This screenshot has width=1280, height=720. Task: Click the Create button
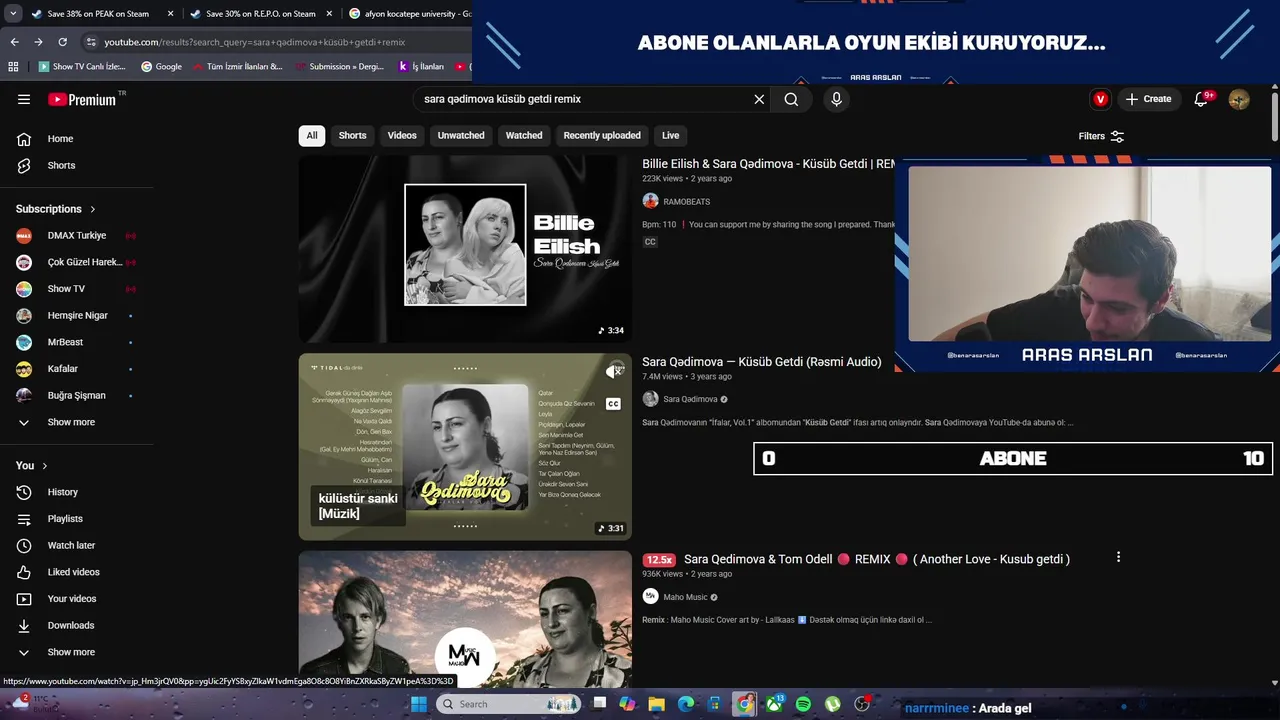(1148, 99)
